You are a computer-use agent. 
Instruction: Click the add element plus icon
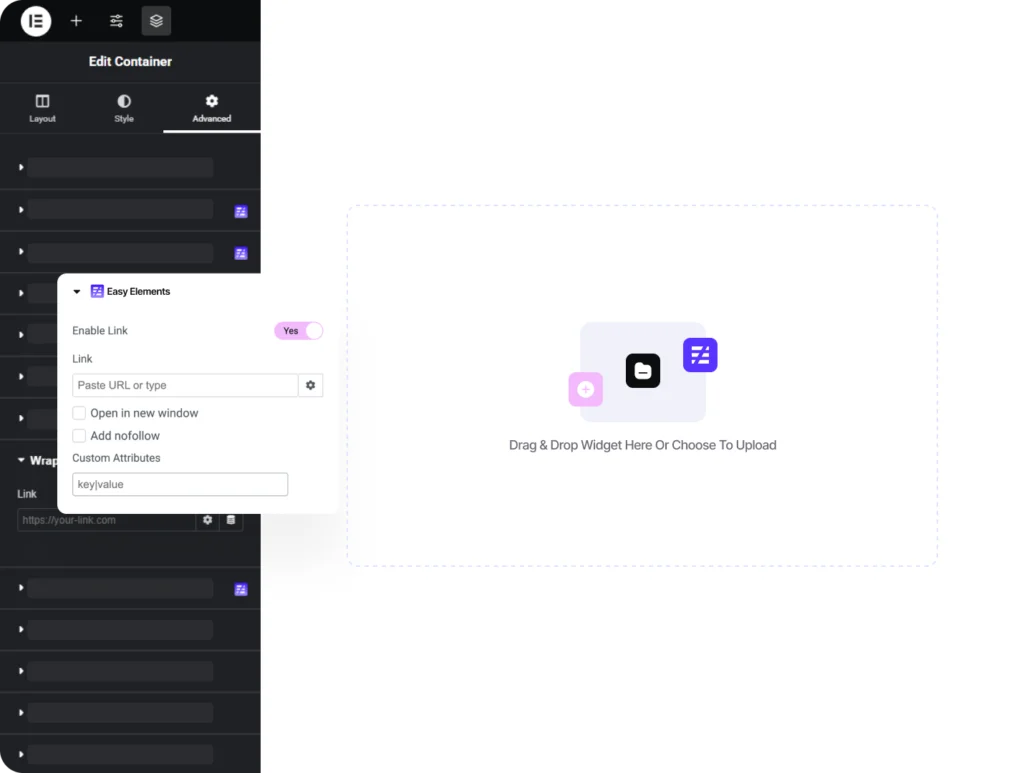(76, 21)
